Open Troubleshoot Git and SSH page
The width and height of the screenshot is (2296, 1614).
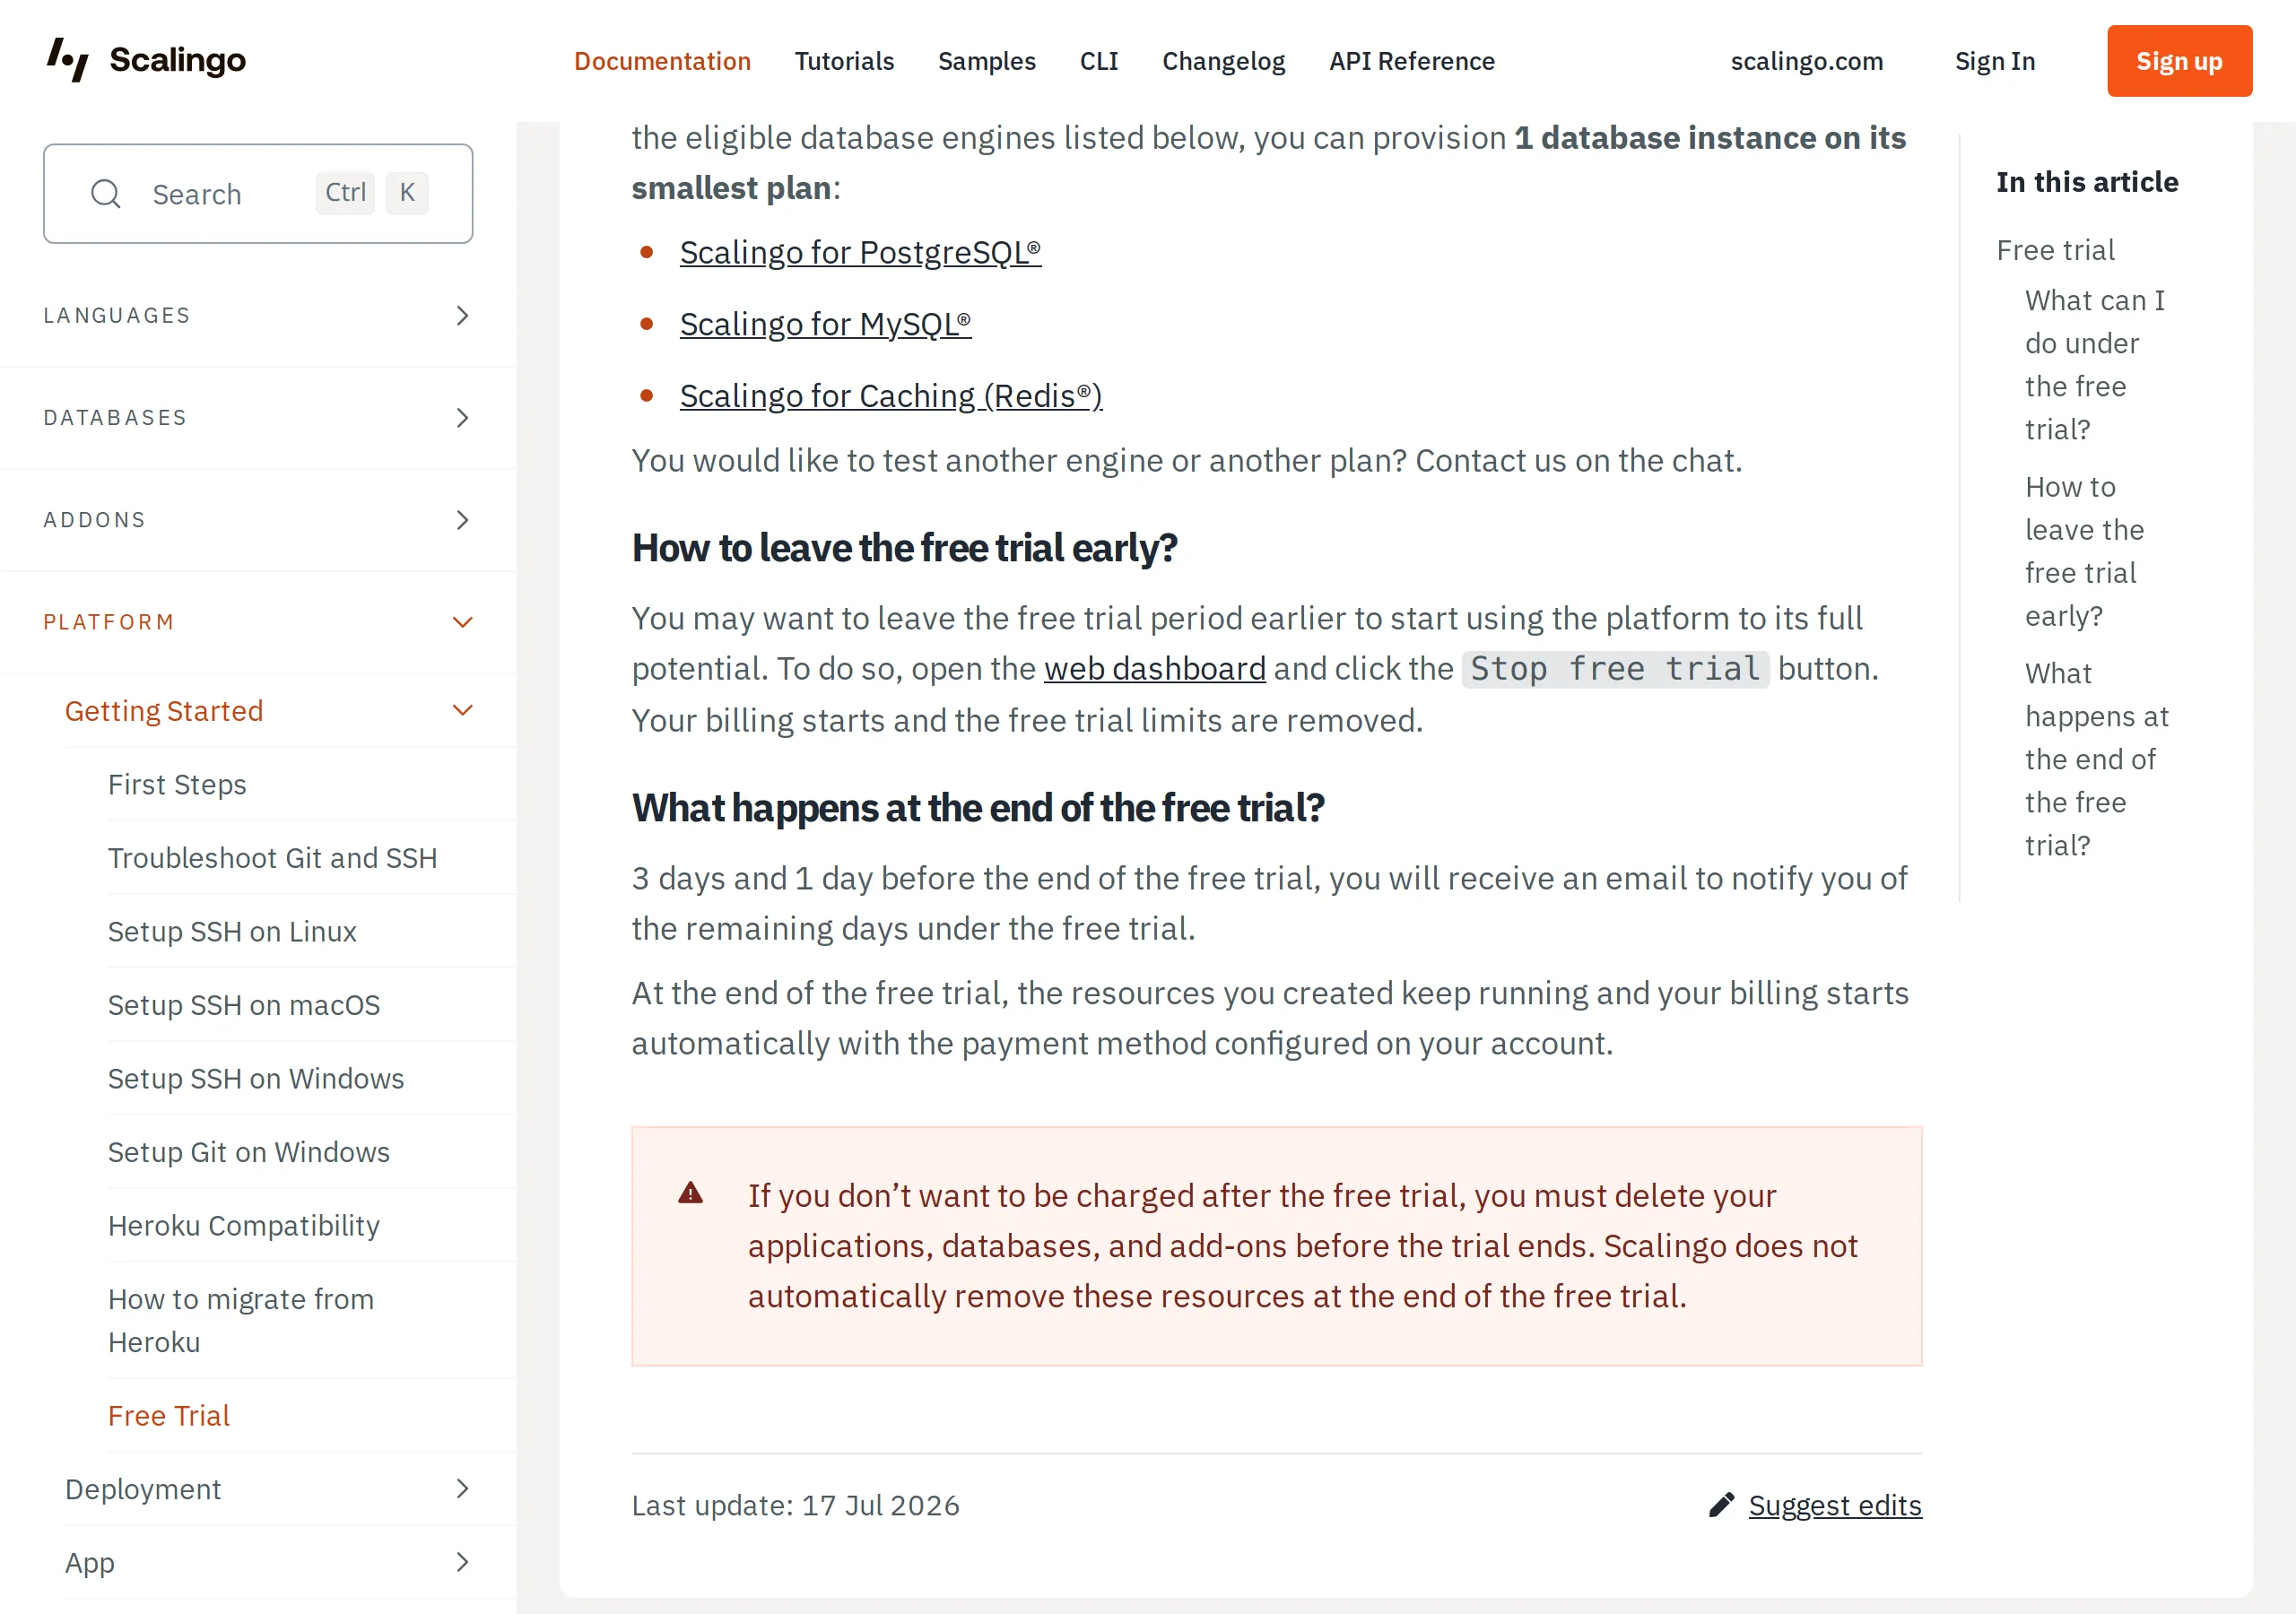(x=272, y=858)
